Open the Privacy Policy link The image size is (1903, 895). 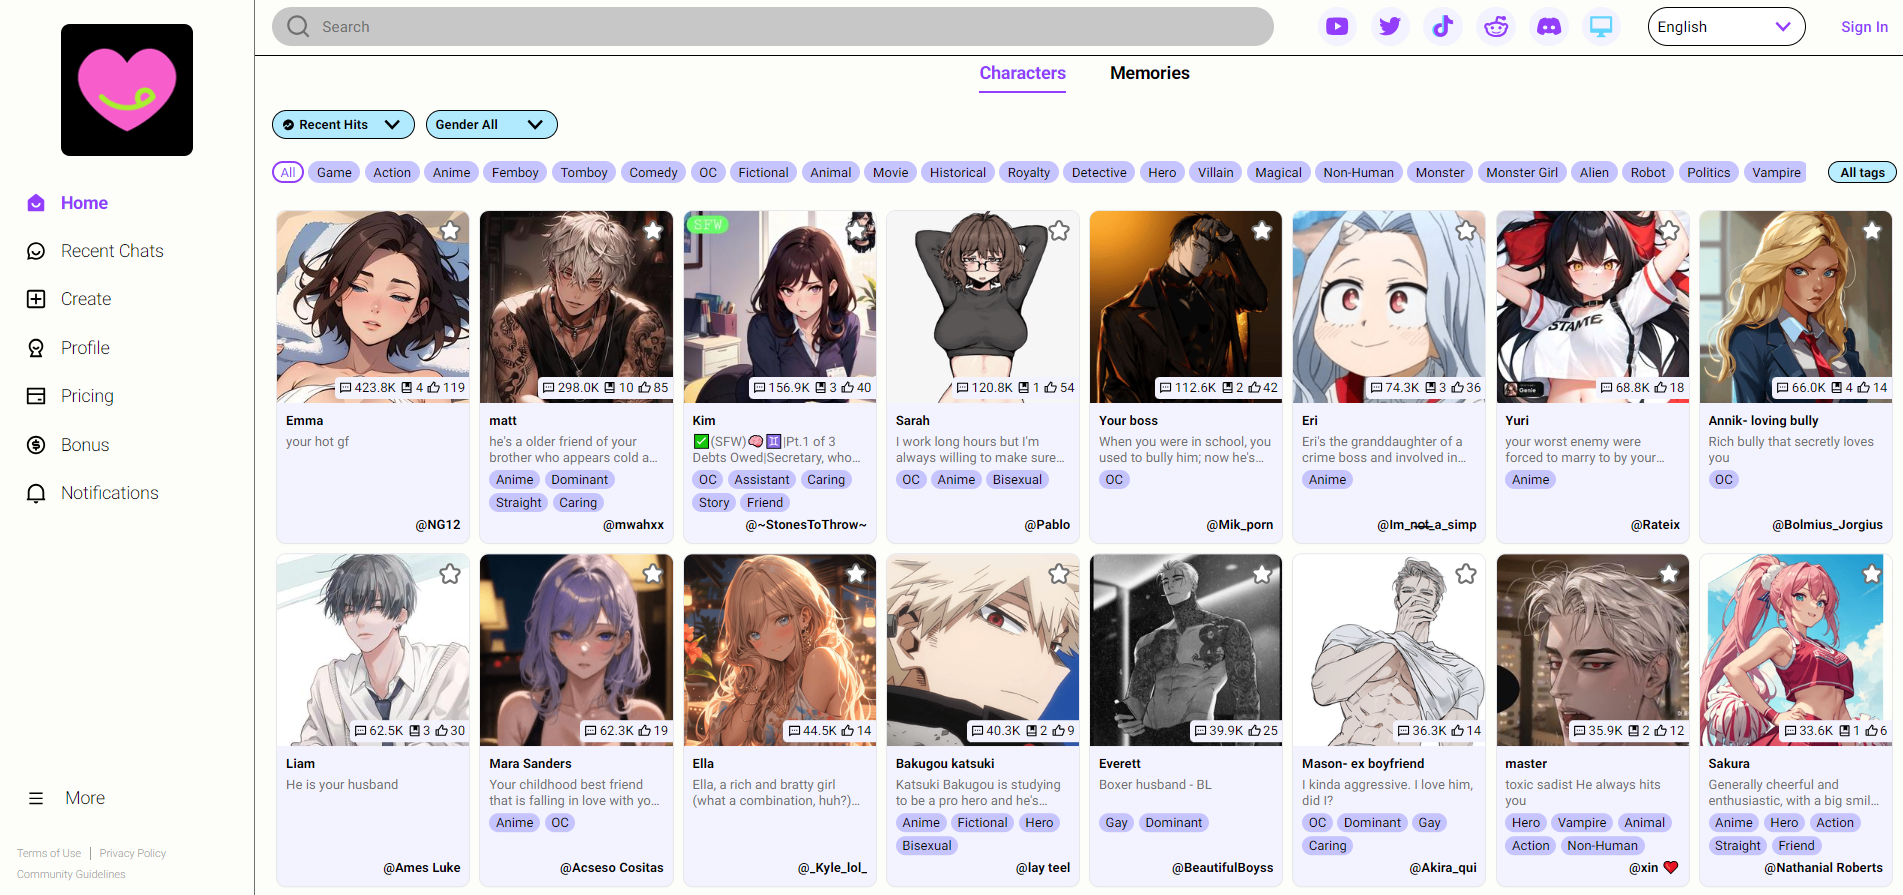(x=133, y=853)
